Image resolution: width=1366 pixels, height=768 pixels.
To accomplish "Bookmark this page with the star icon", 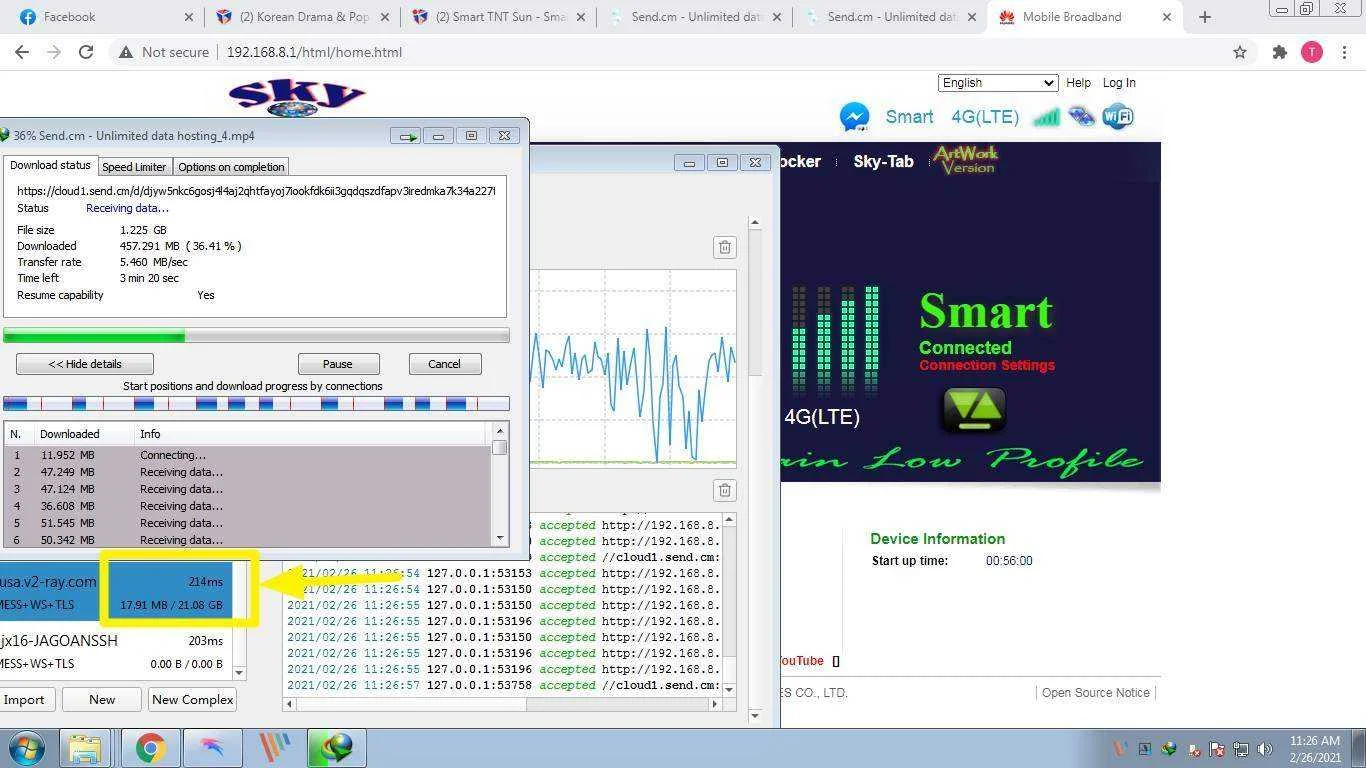I will click(1240, 52).
